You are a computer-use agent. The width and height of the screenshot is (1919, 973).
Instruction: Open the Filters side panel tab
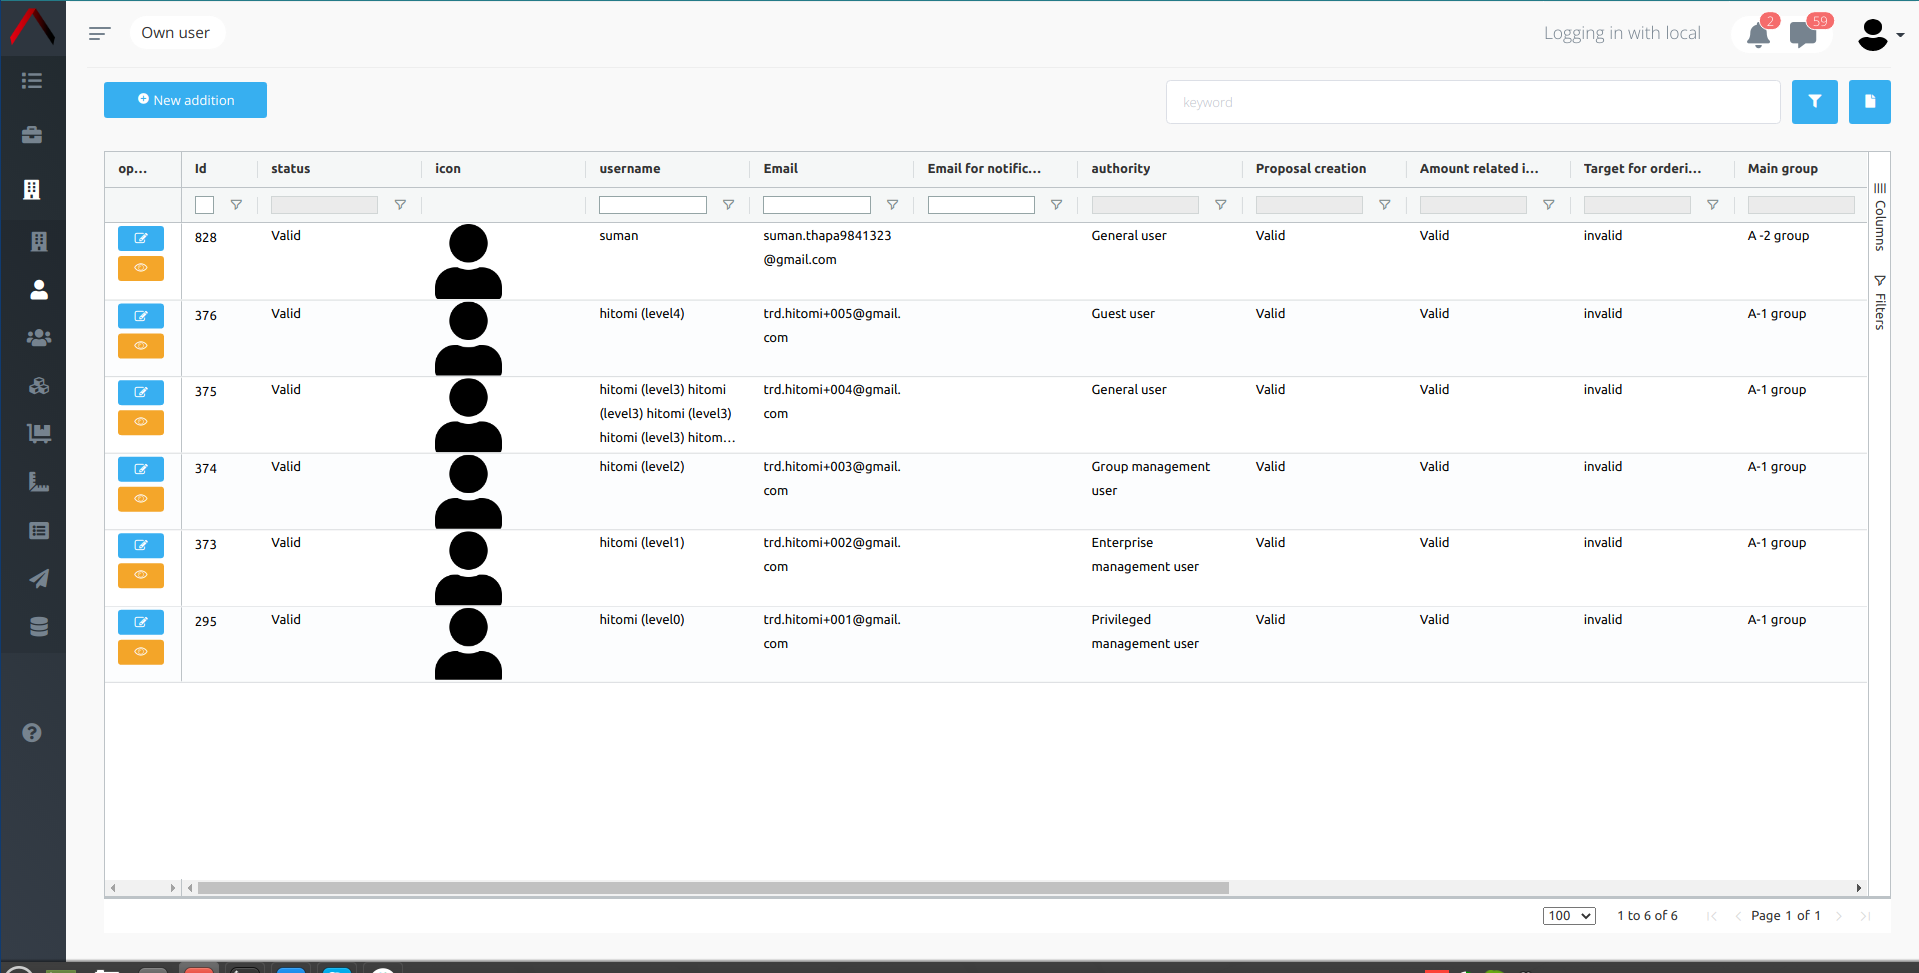click(1880, 303)
